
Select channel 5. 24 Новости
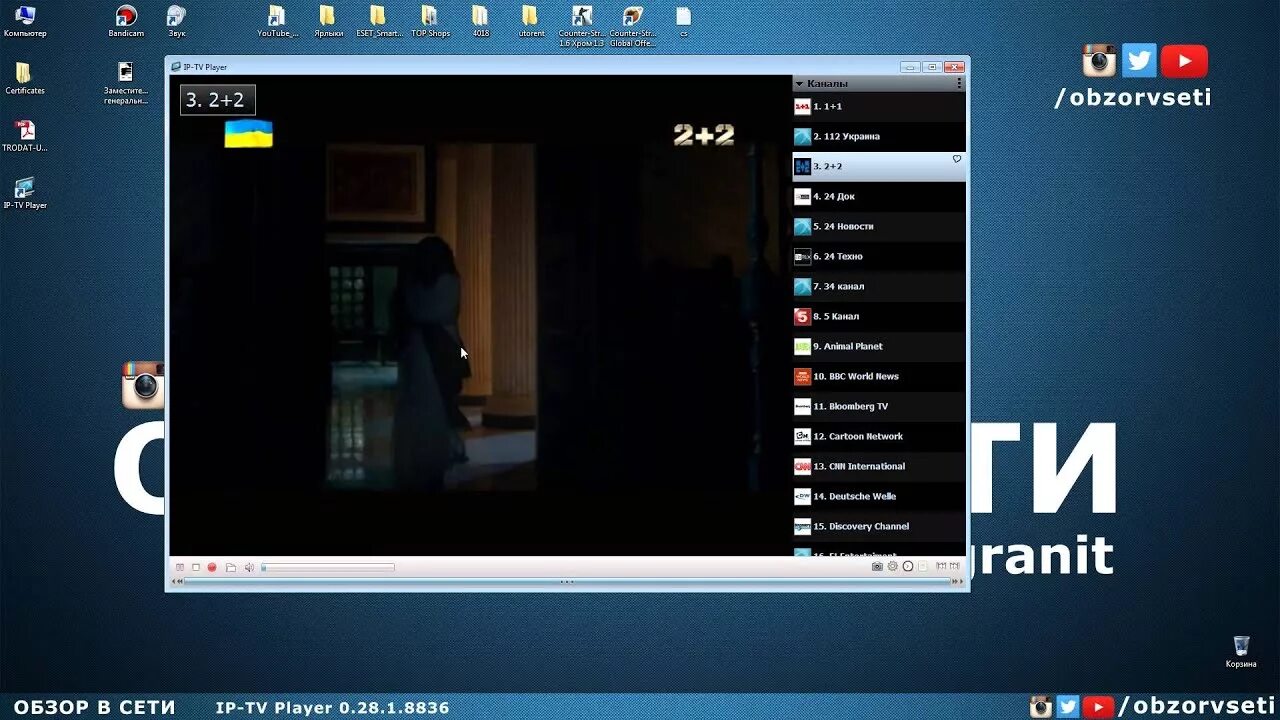879,226
